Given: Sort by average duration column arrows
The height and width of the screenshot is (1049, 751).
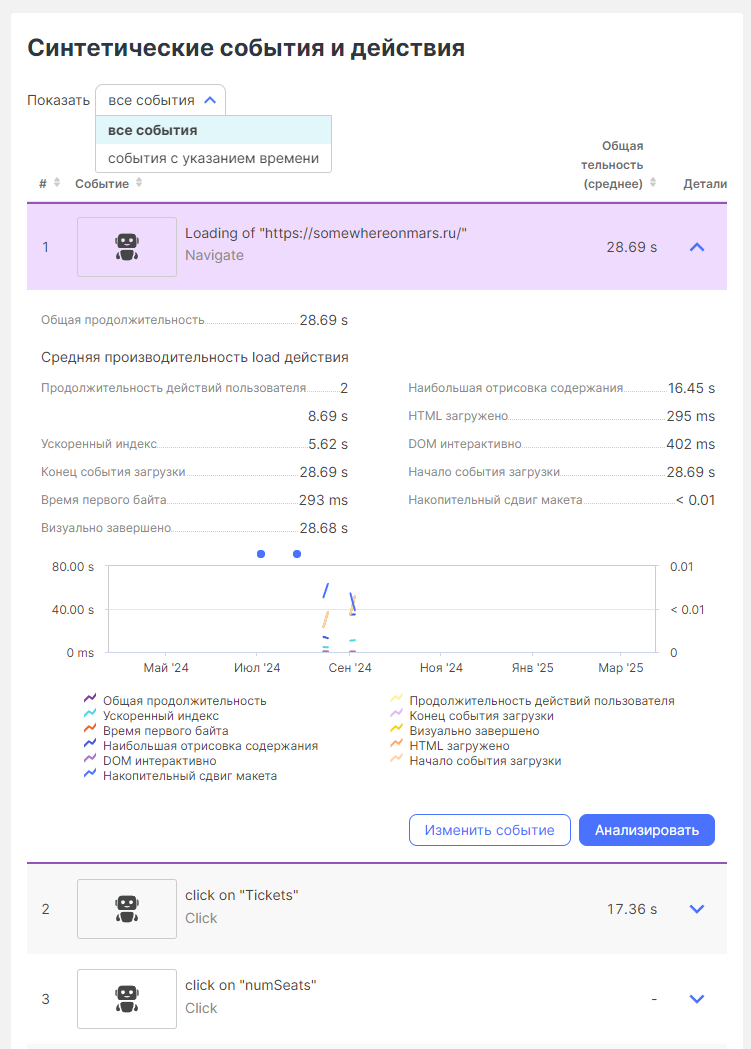Looking at the screenshot, I should [x=653, y=183].
